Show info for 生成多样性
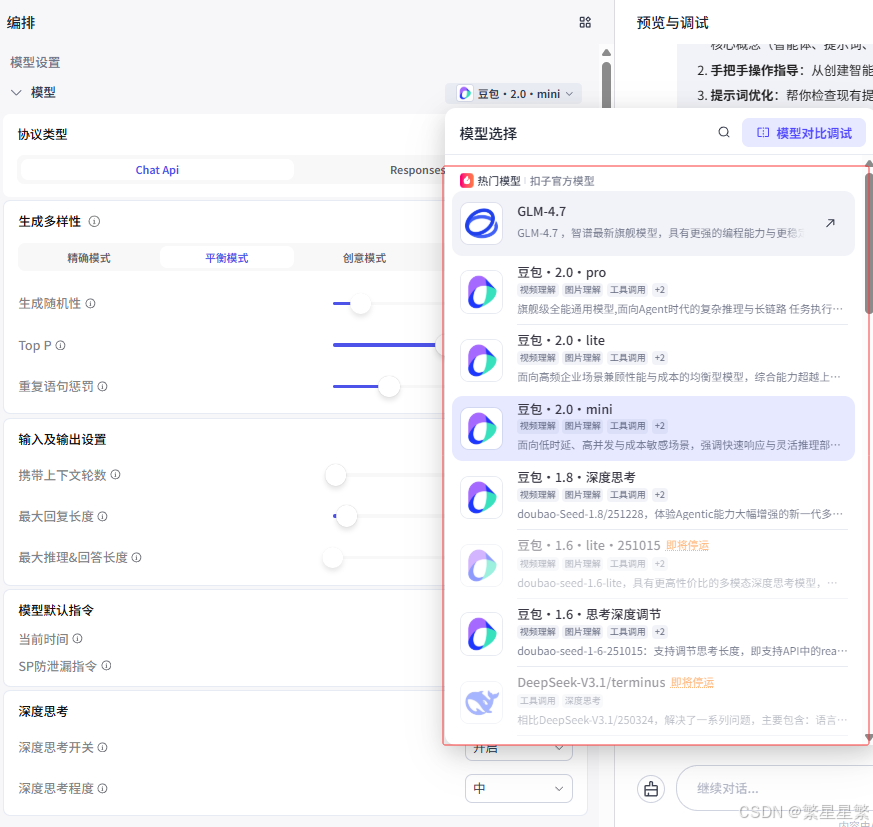Viewport: 873px width, 827px height. coord(95,221)
